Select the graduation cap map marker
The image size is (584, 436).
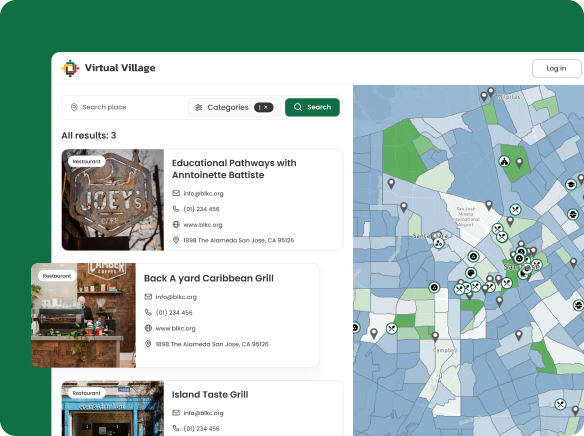tap(571, 184)
